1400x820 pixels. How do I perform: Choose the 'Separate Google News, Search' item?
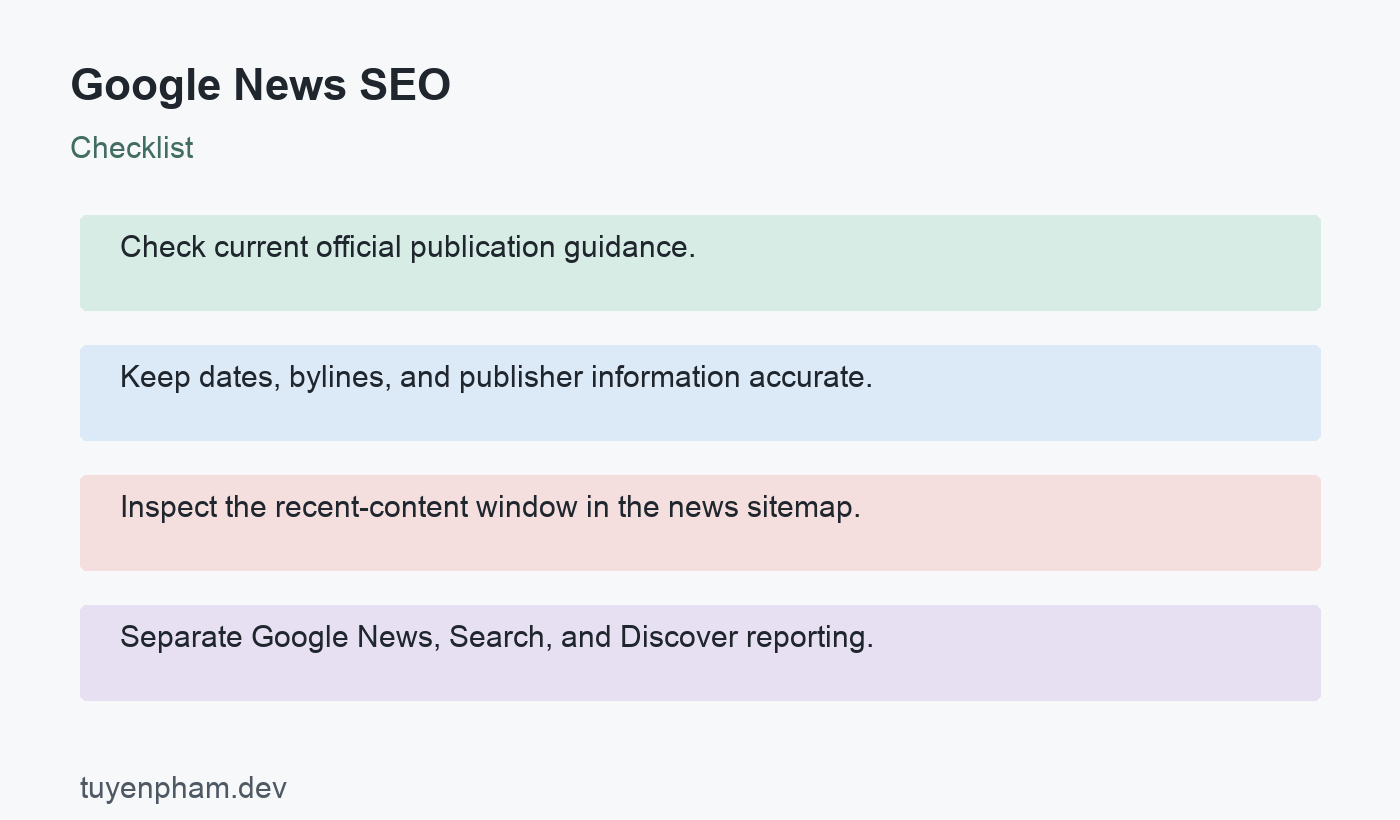click(x=700, y=653)
